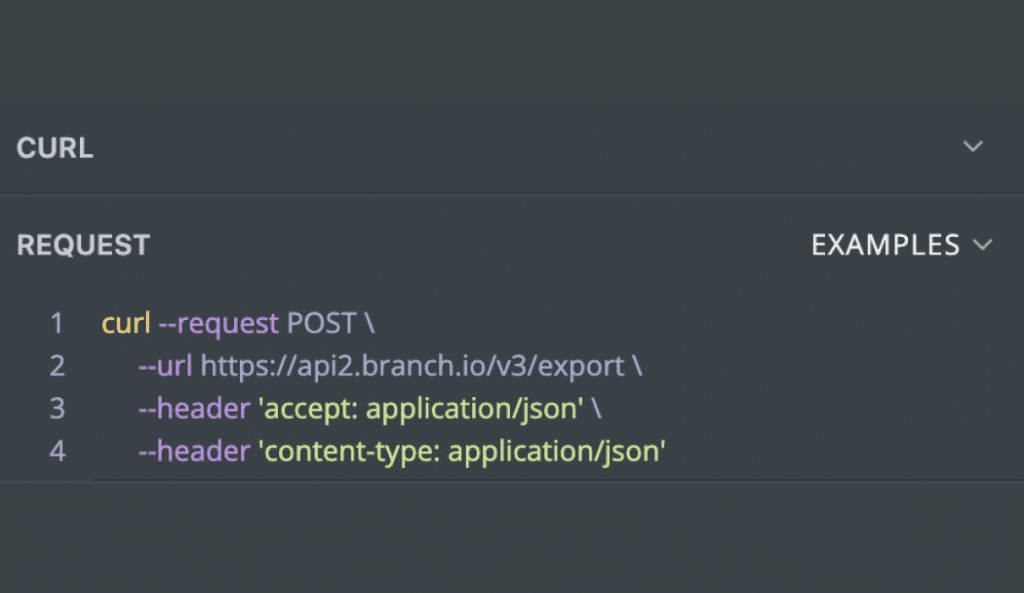Click the --header flag on line 4
This screenshot has height=593, width=1024.
[194, 452]
